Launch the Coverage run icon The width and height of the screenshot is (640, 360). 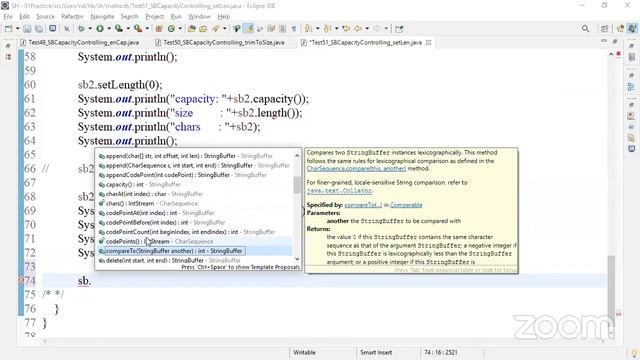(x=119, y=29)
